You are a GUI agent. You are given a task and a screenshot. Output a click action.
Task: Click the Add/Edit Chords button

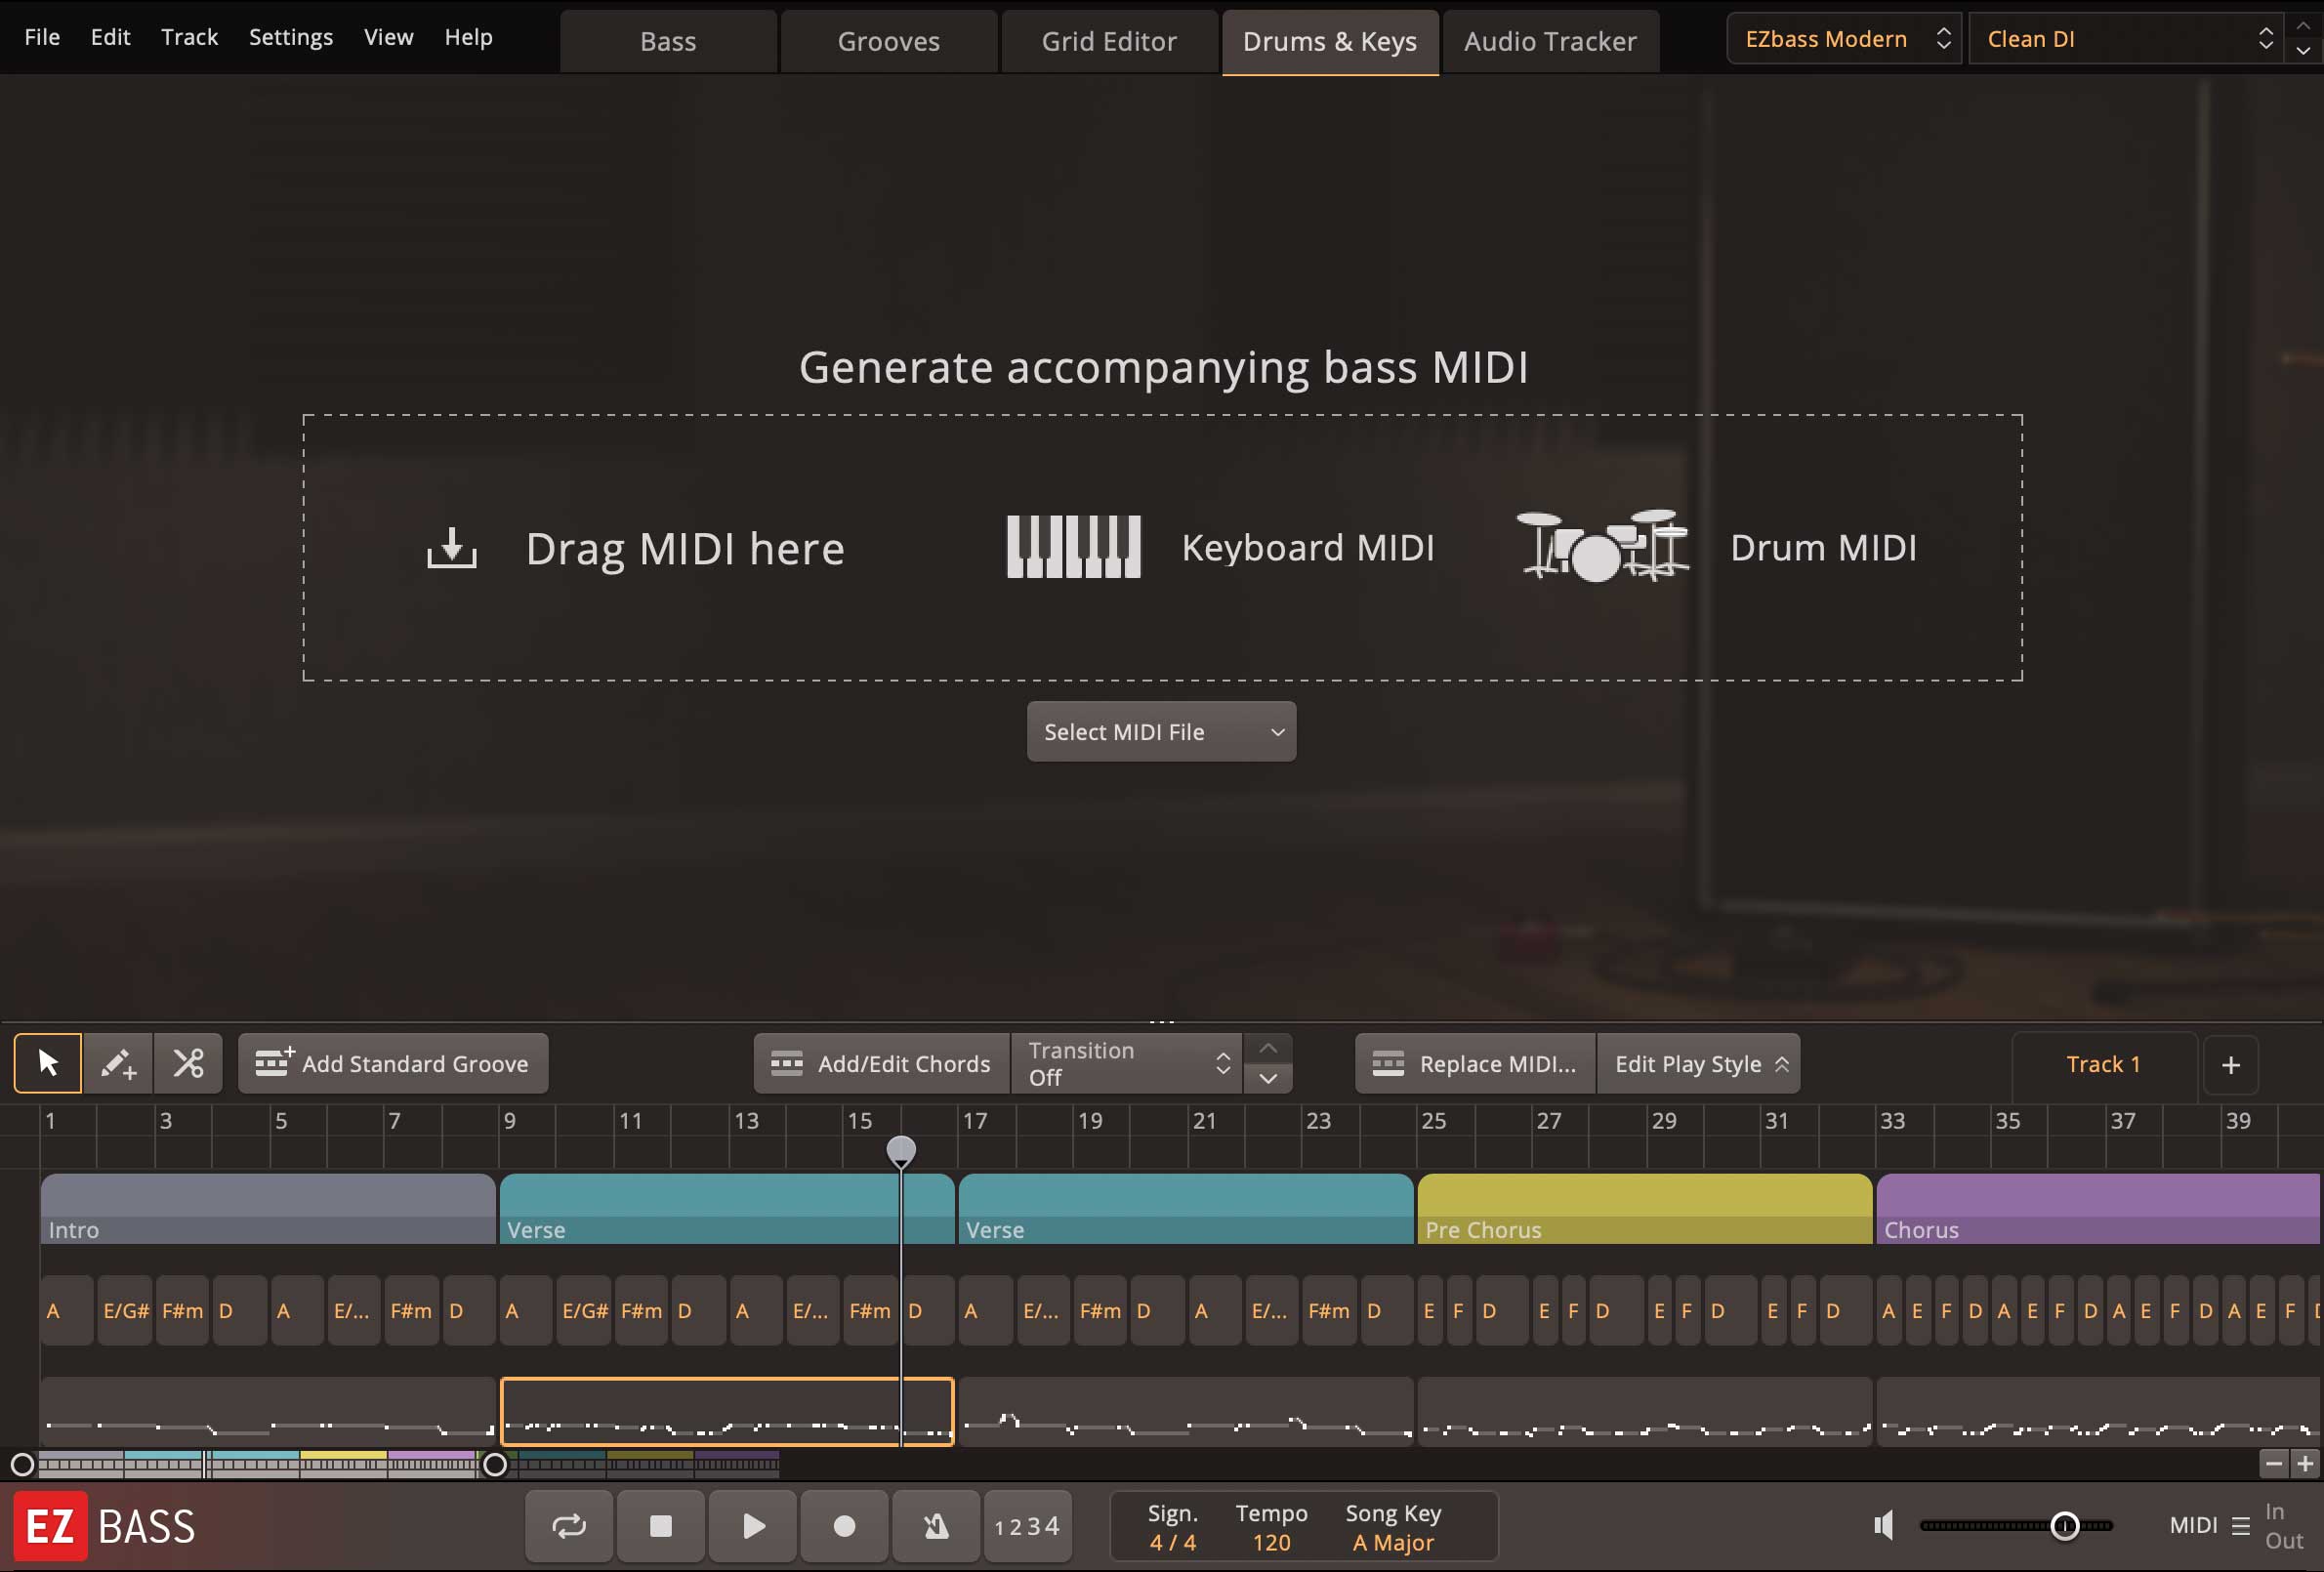[881, 1064]
